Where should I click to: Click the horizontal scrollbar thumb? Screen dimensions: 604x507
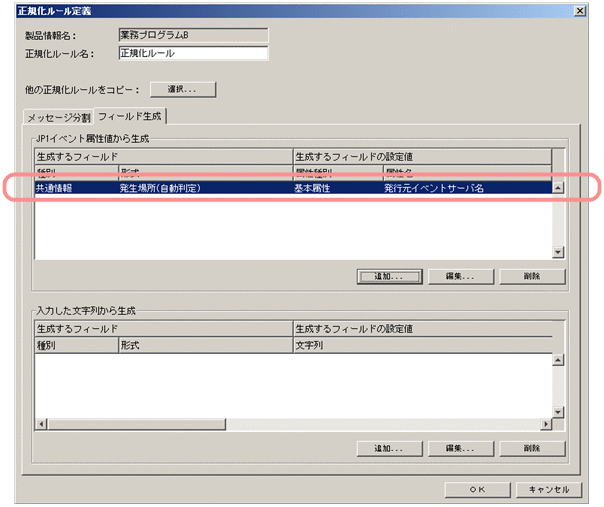[136, 425]
